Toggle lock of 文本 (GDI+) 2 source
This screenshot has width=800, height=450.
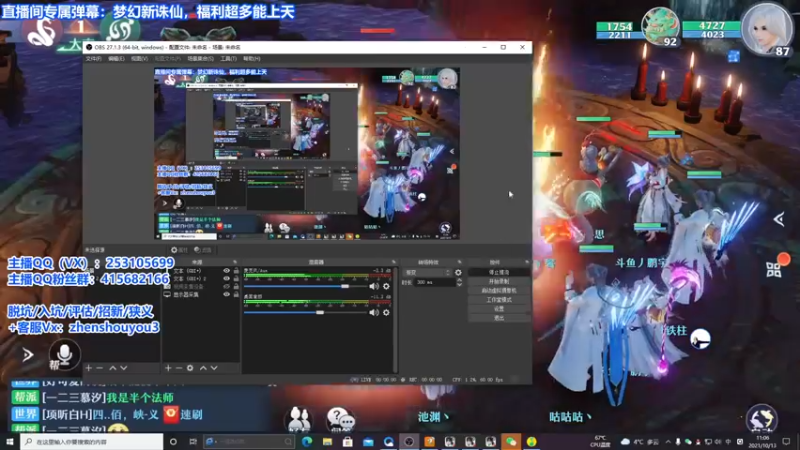click(236, 279)
